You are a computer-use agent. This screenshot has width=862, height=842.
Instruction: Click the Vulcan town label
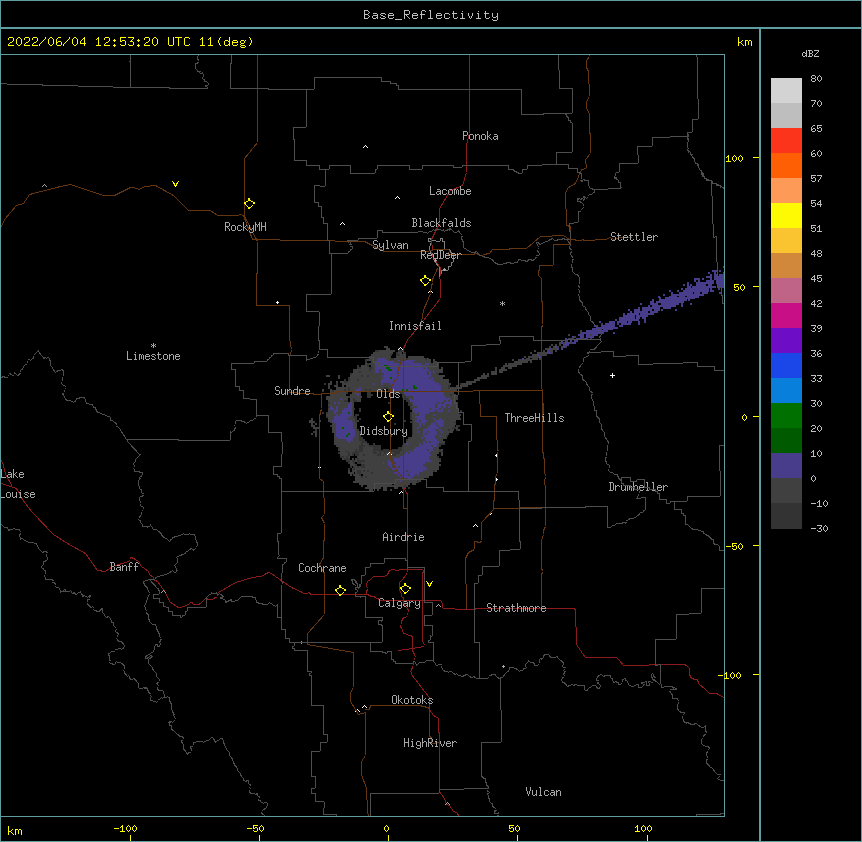click(x=543, y=792)
